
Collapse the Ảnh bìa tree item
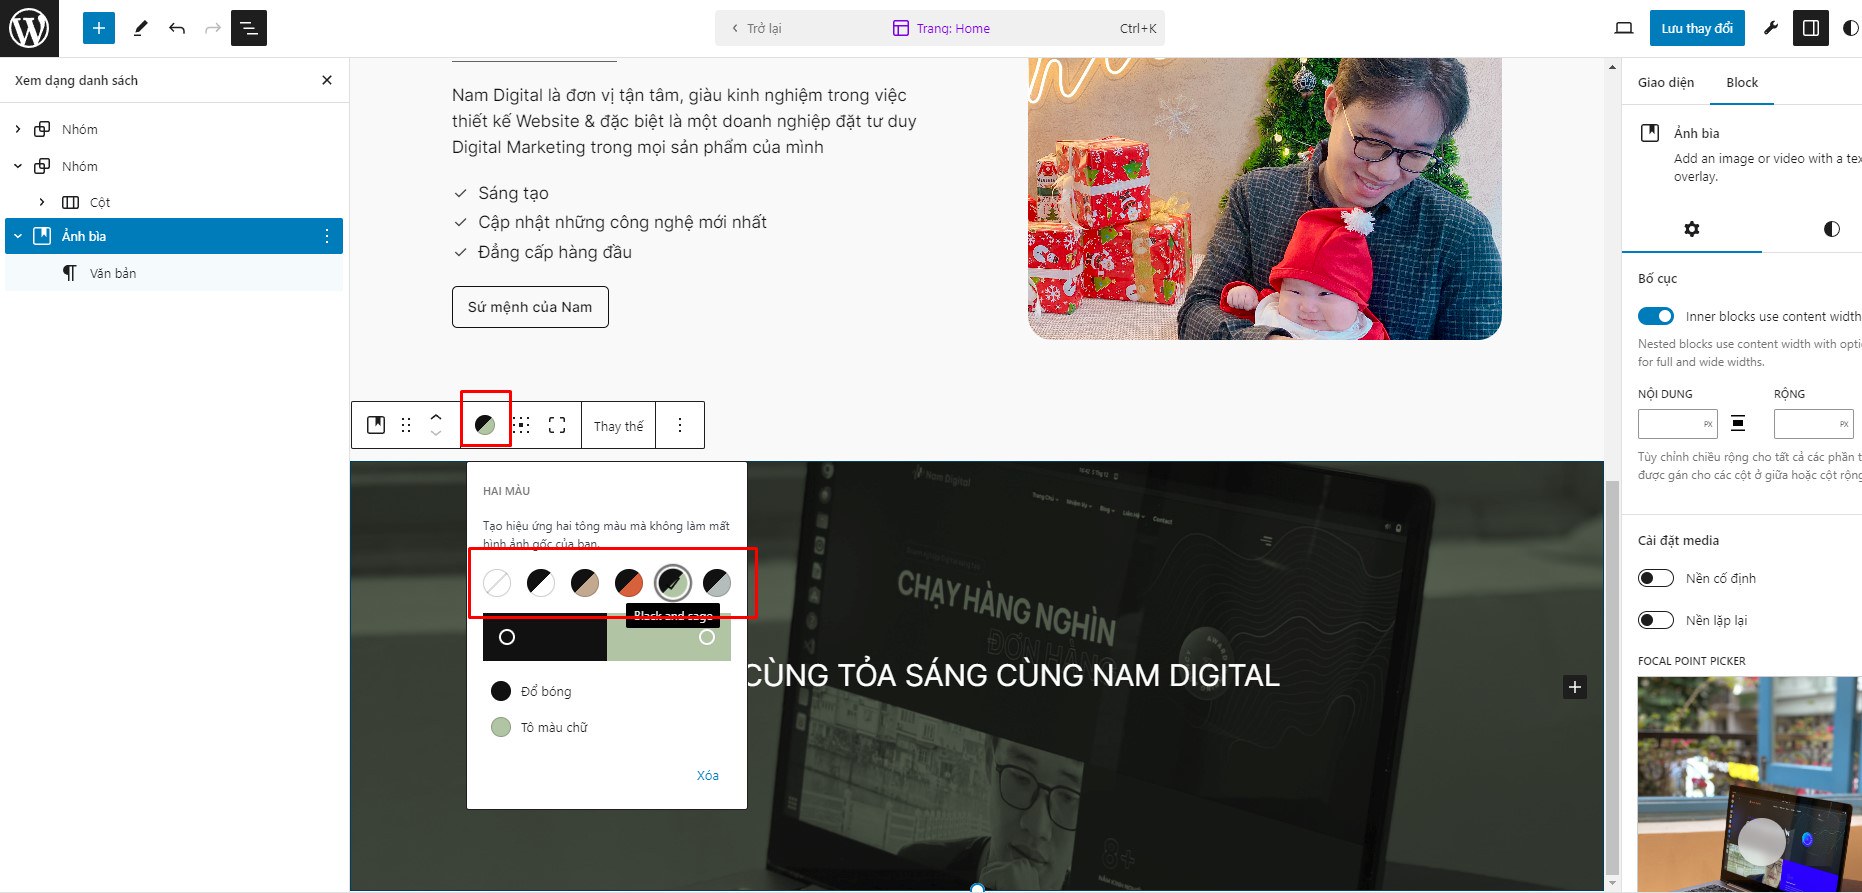coord(18,236)
